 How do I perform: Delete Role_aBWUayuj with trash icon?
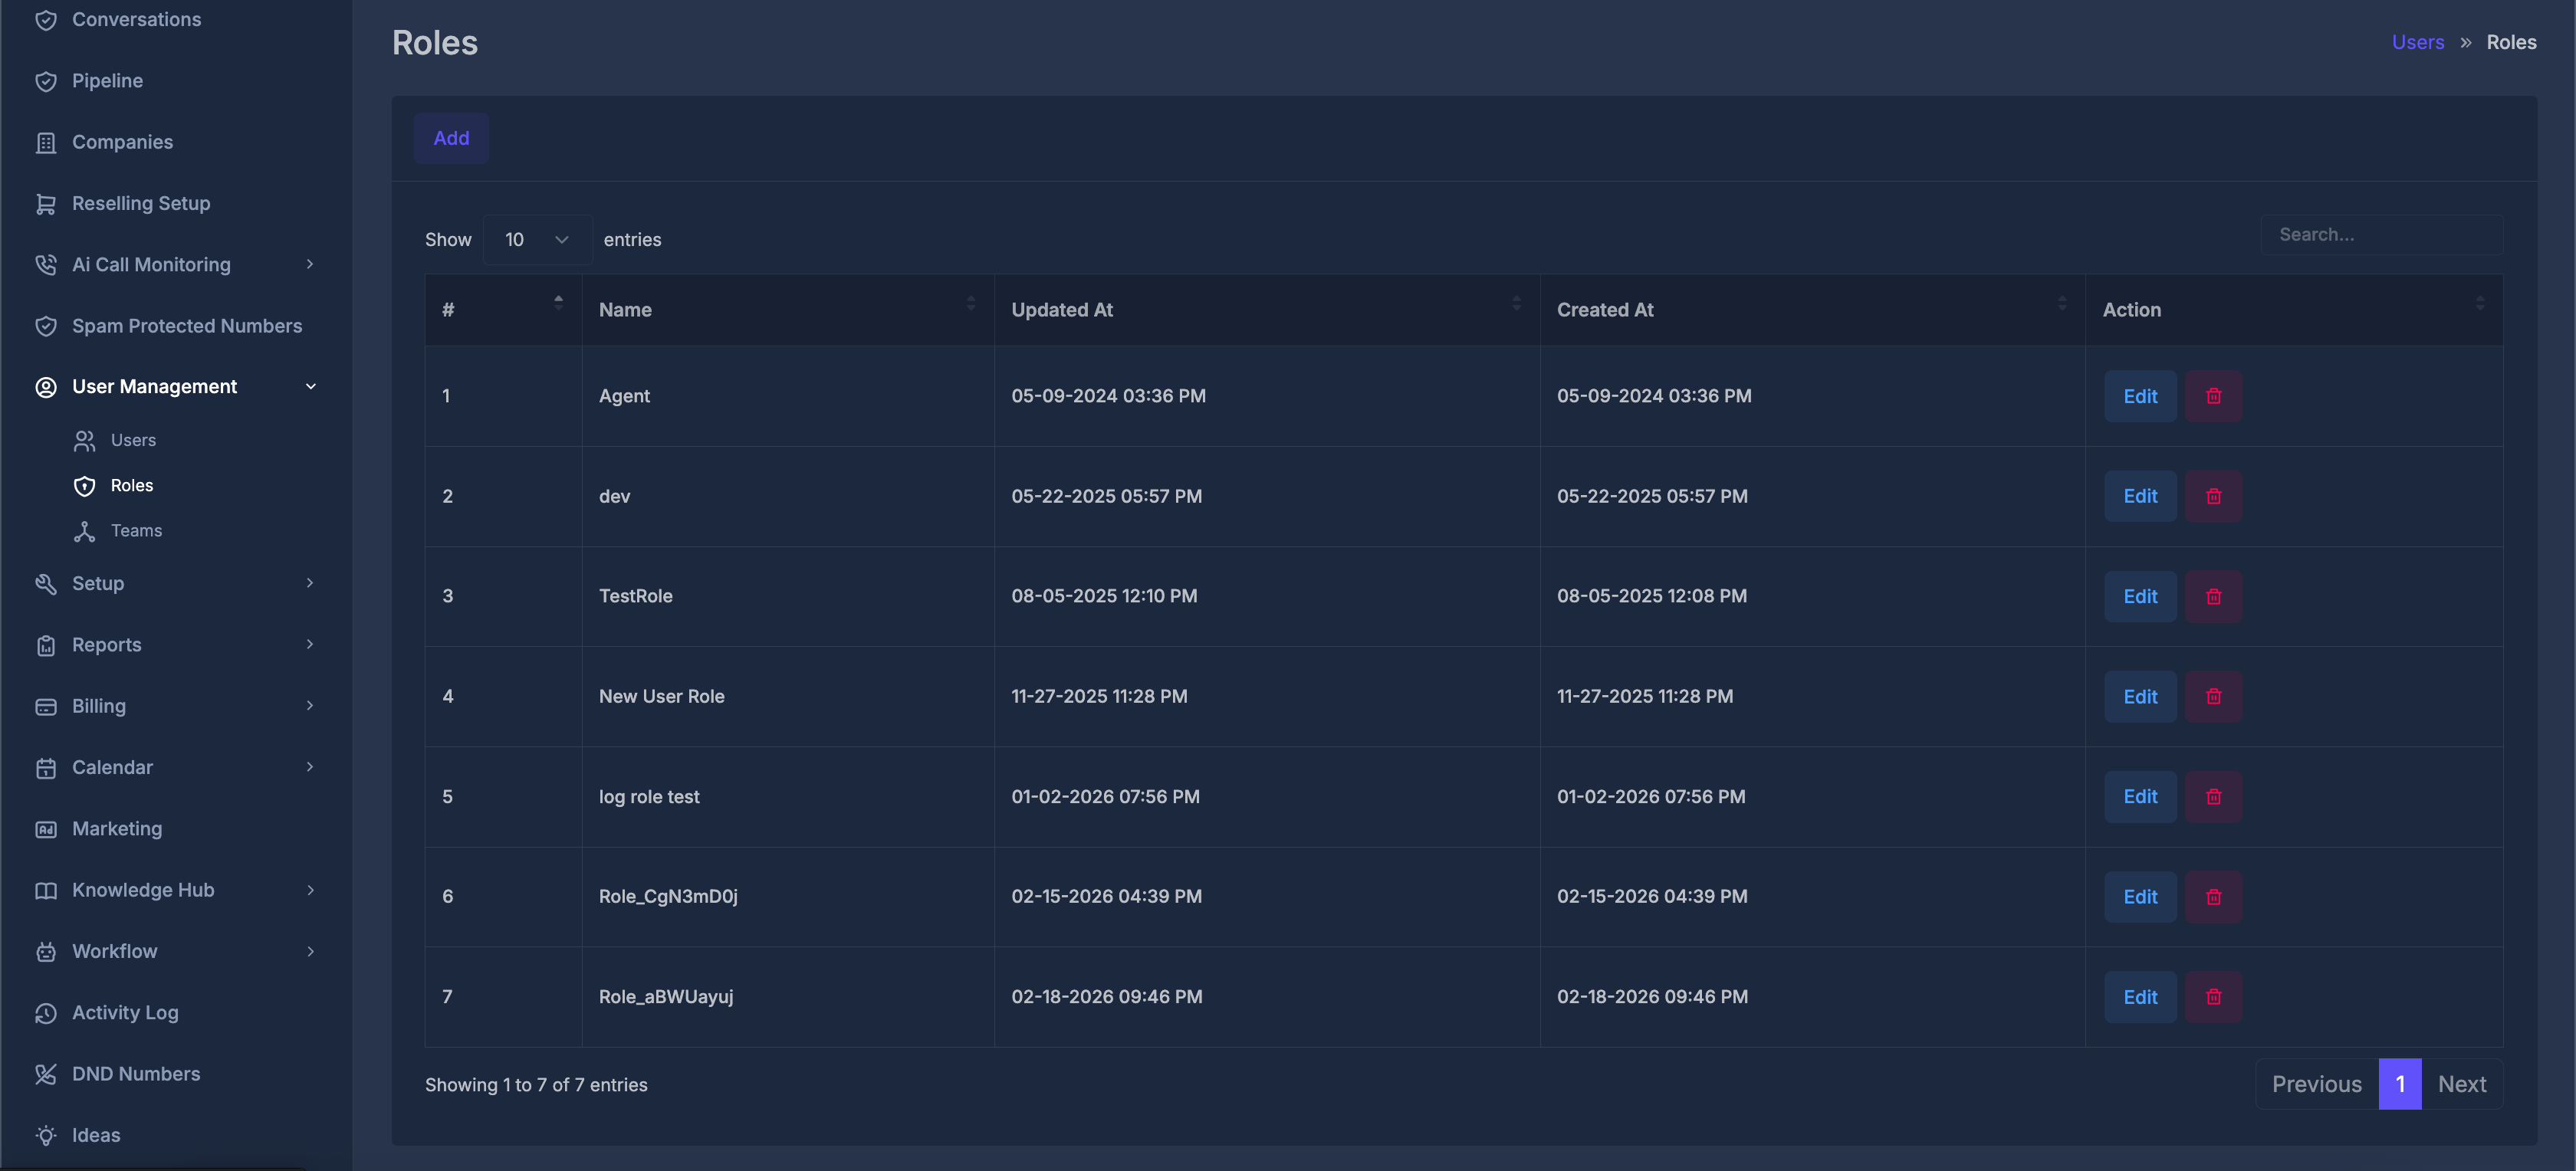coord(2213,997)
